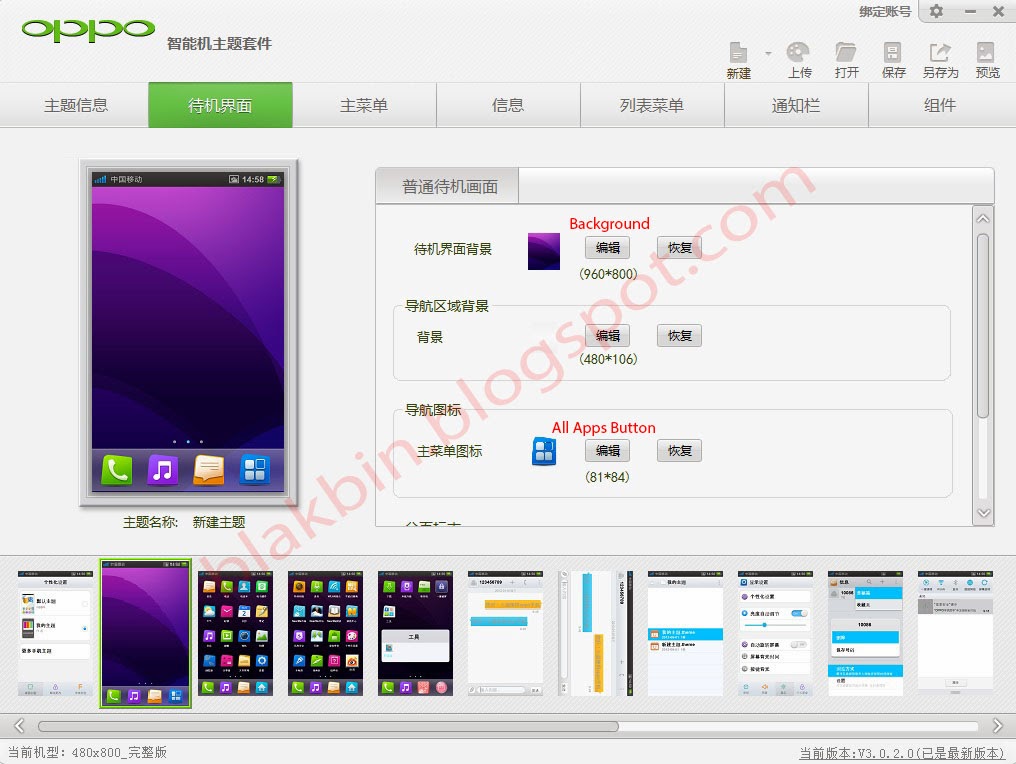
Task: Click the settings panel scroll-down arrow
Action: click(x=983, y=513)
